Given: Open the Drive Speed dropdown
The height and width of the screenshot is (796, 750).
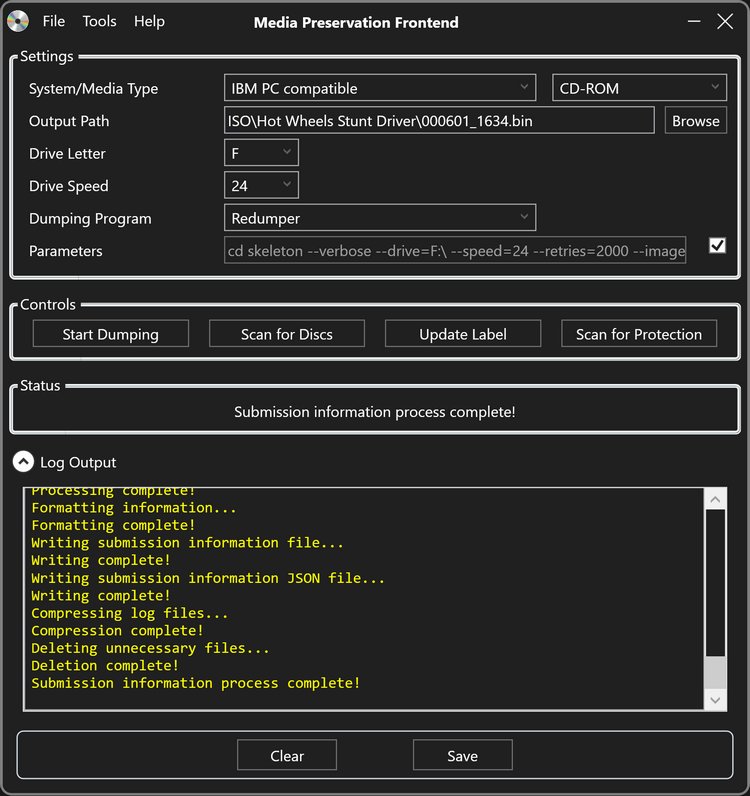Looking at the screenshot, I should [x=261, y=185].
